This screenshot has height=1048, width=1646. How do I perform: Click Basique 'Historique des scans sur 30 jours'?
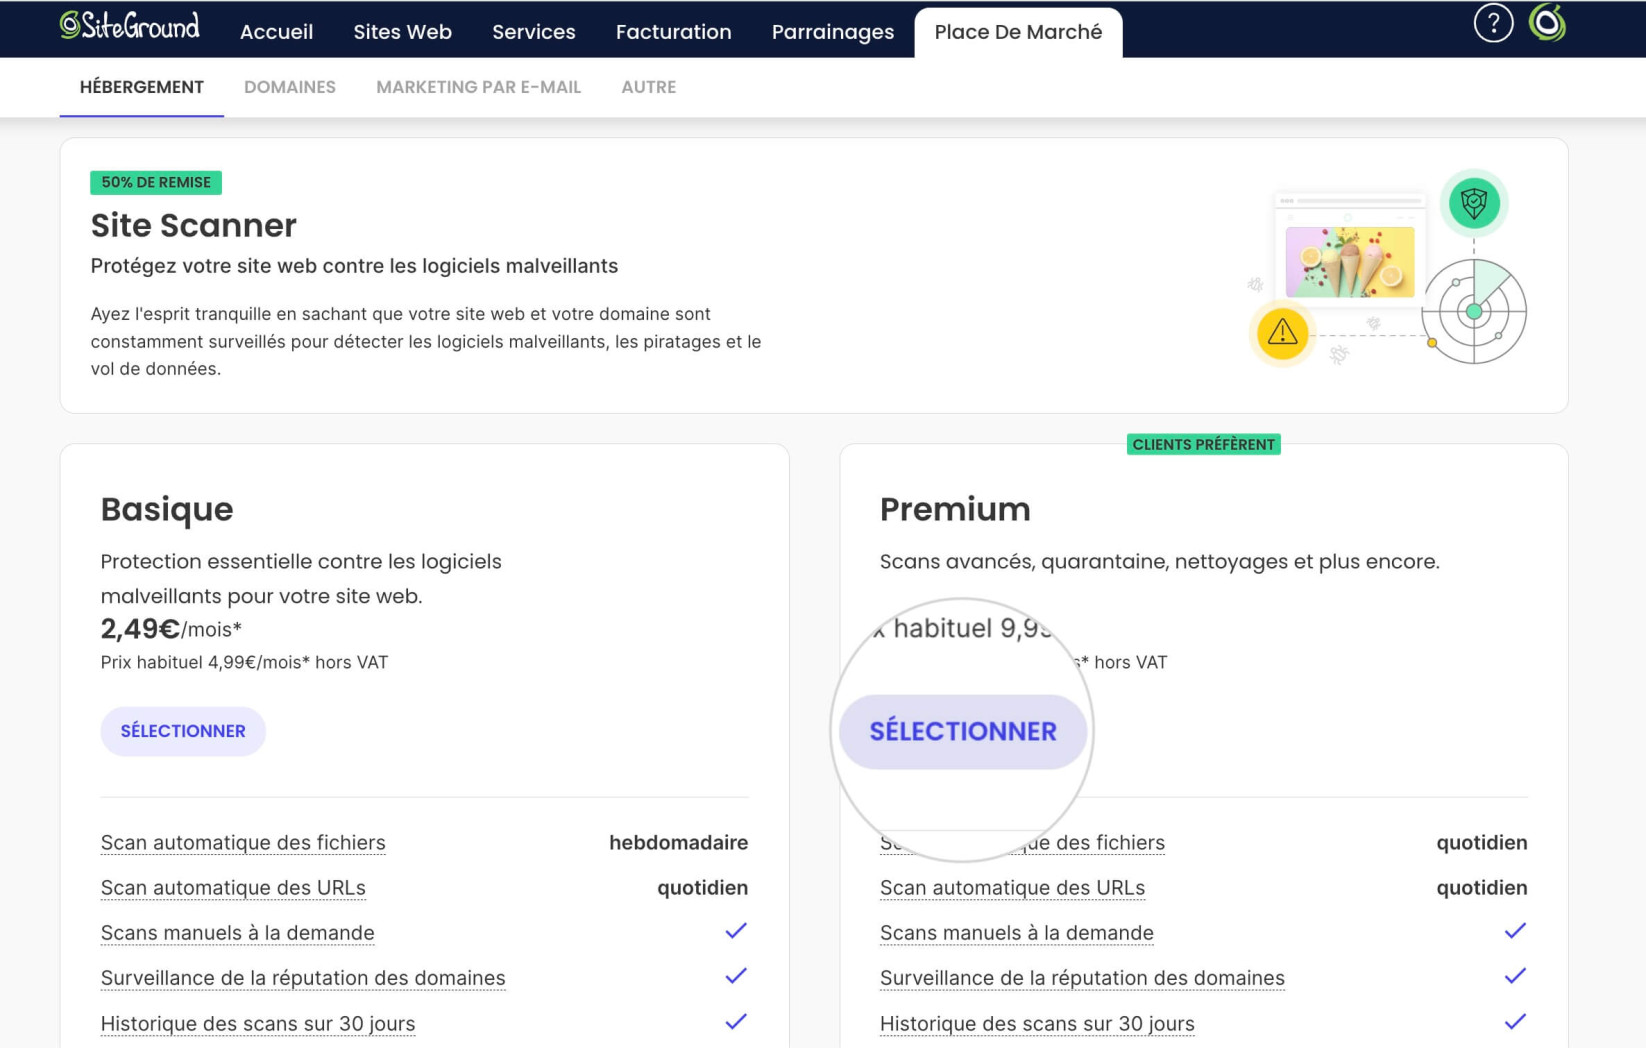pos(258,1023)
